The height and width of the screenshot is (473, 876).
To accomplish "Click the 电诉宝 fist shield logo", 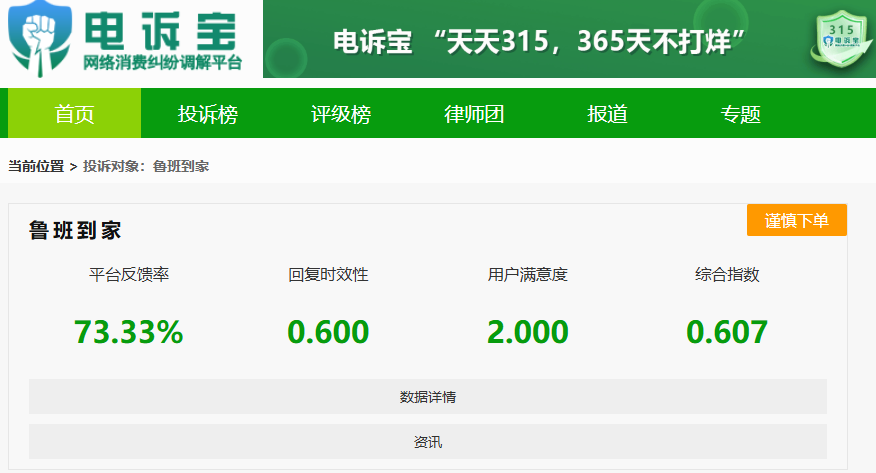I will [40, 38].
